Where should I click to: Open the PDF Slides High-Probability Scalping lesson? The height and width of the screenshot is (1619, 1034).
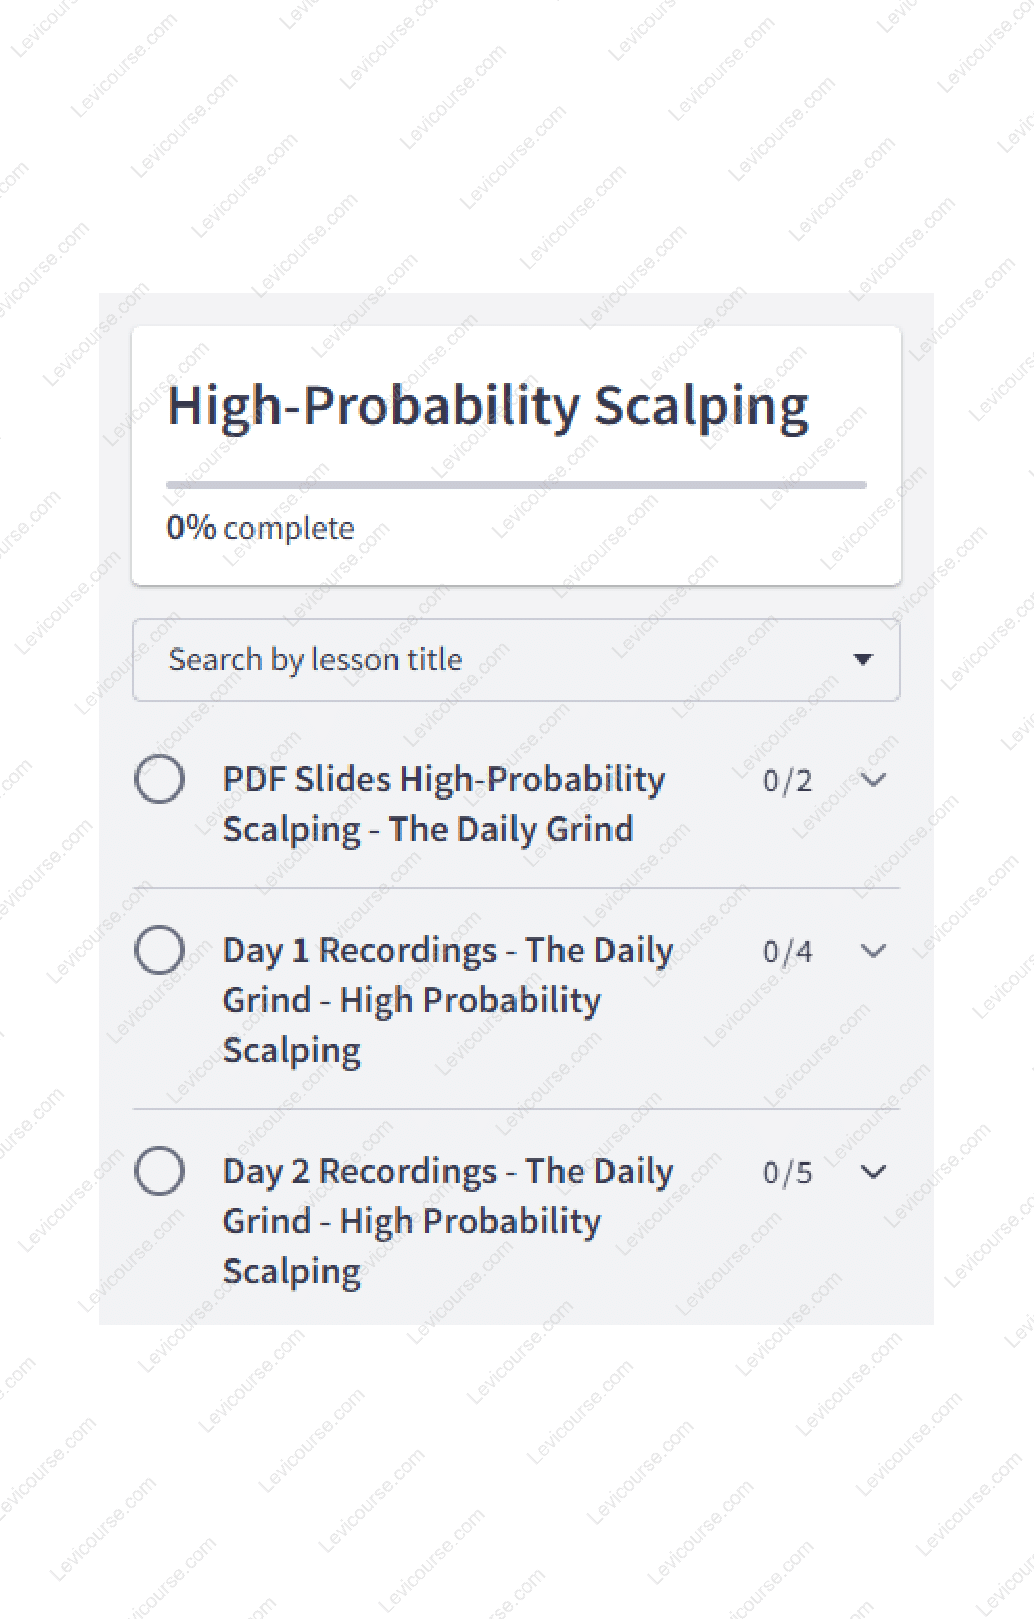click(443, 803)
